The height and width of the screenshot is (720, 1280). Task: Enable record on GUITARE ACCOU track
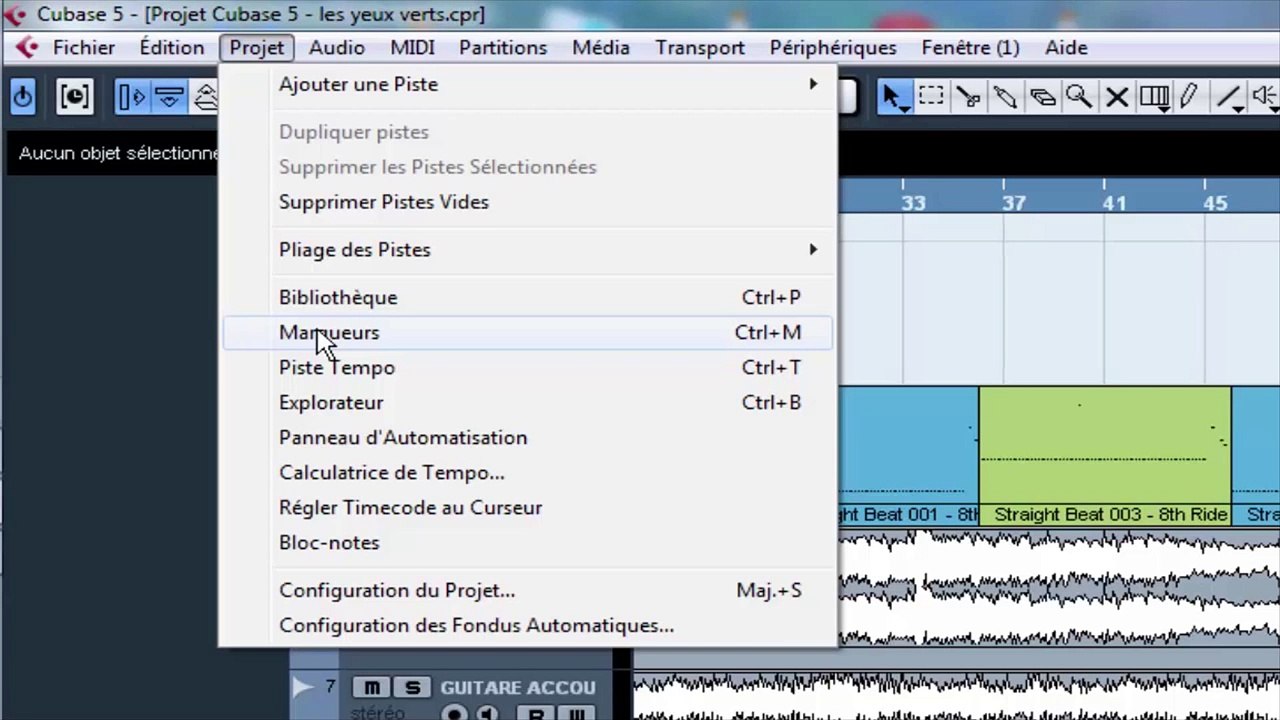click(456, 713)
